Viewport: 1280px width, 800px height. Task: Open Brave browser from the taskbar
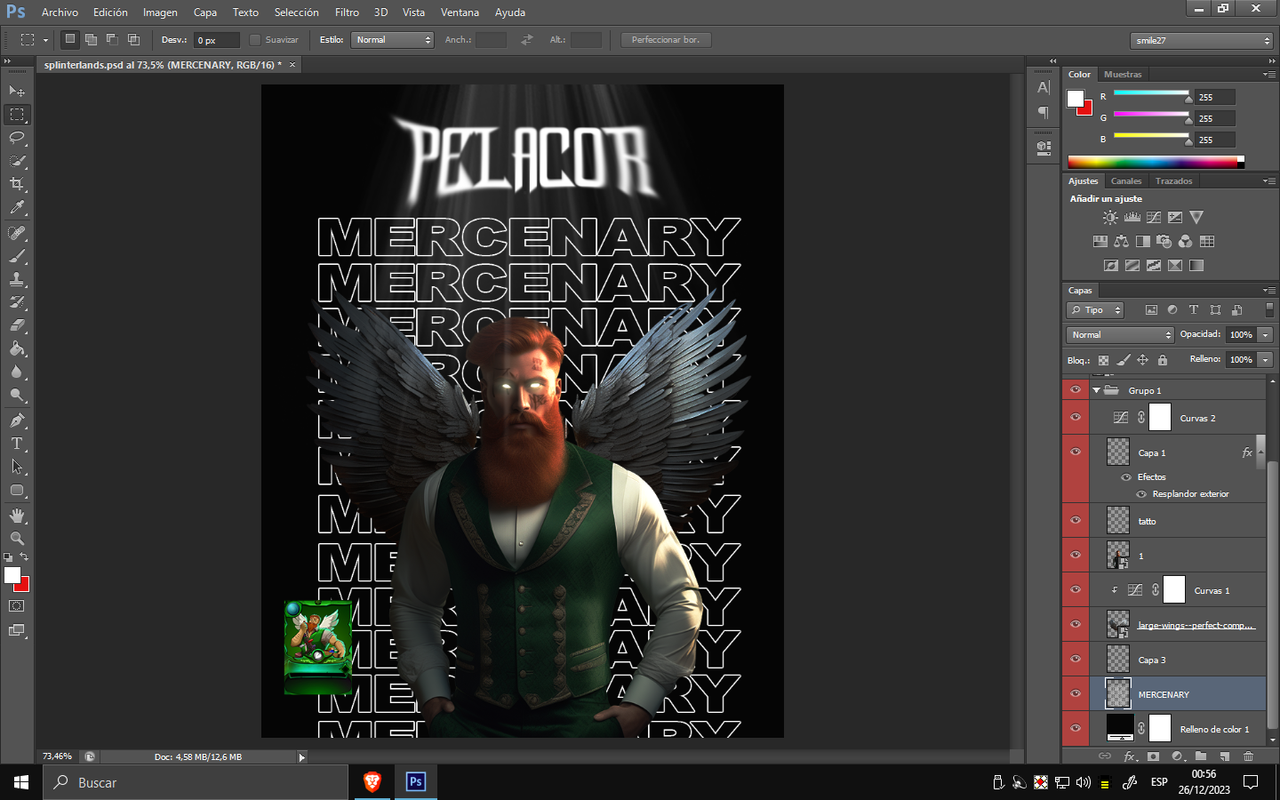(x=371, y=782)
